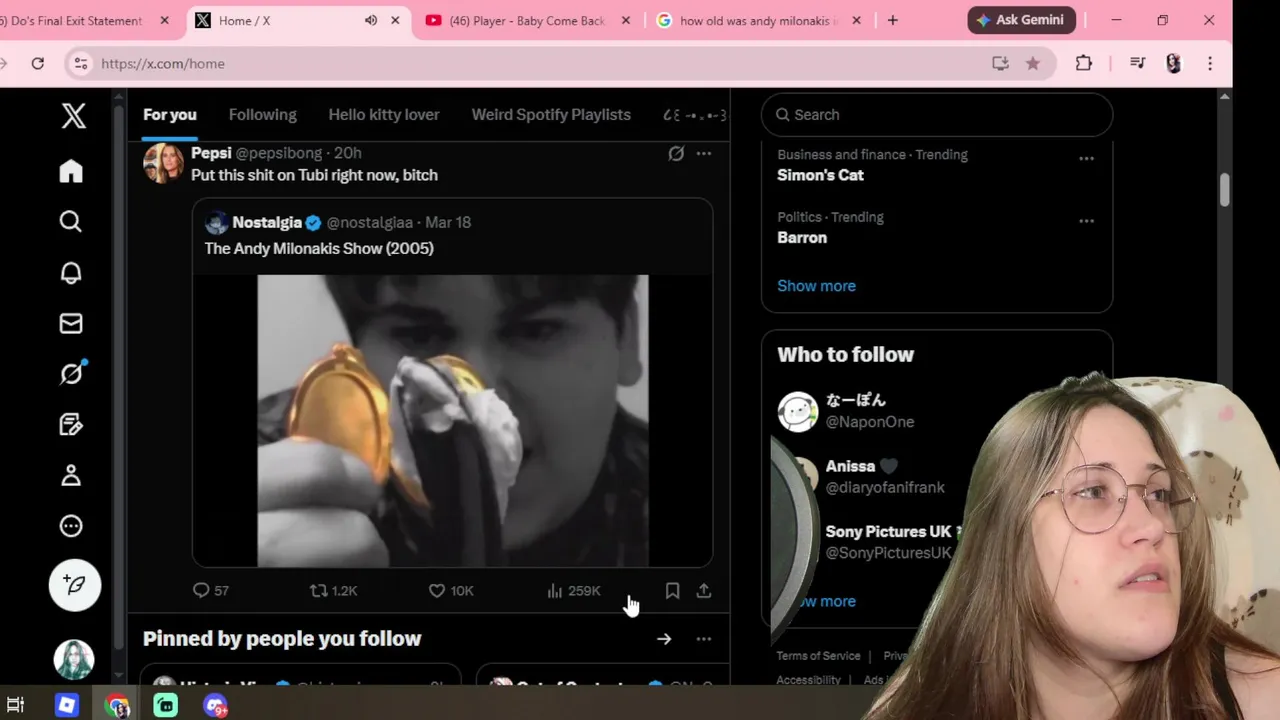Open Notifications bell icon
Image resolution: width=1280 pixels, height=720 pixels.
[71, 273]
